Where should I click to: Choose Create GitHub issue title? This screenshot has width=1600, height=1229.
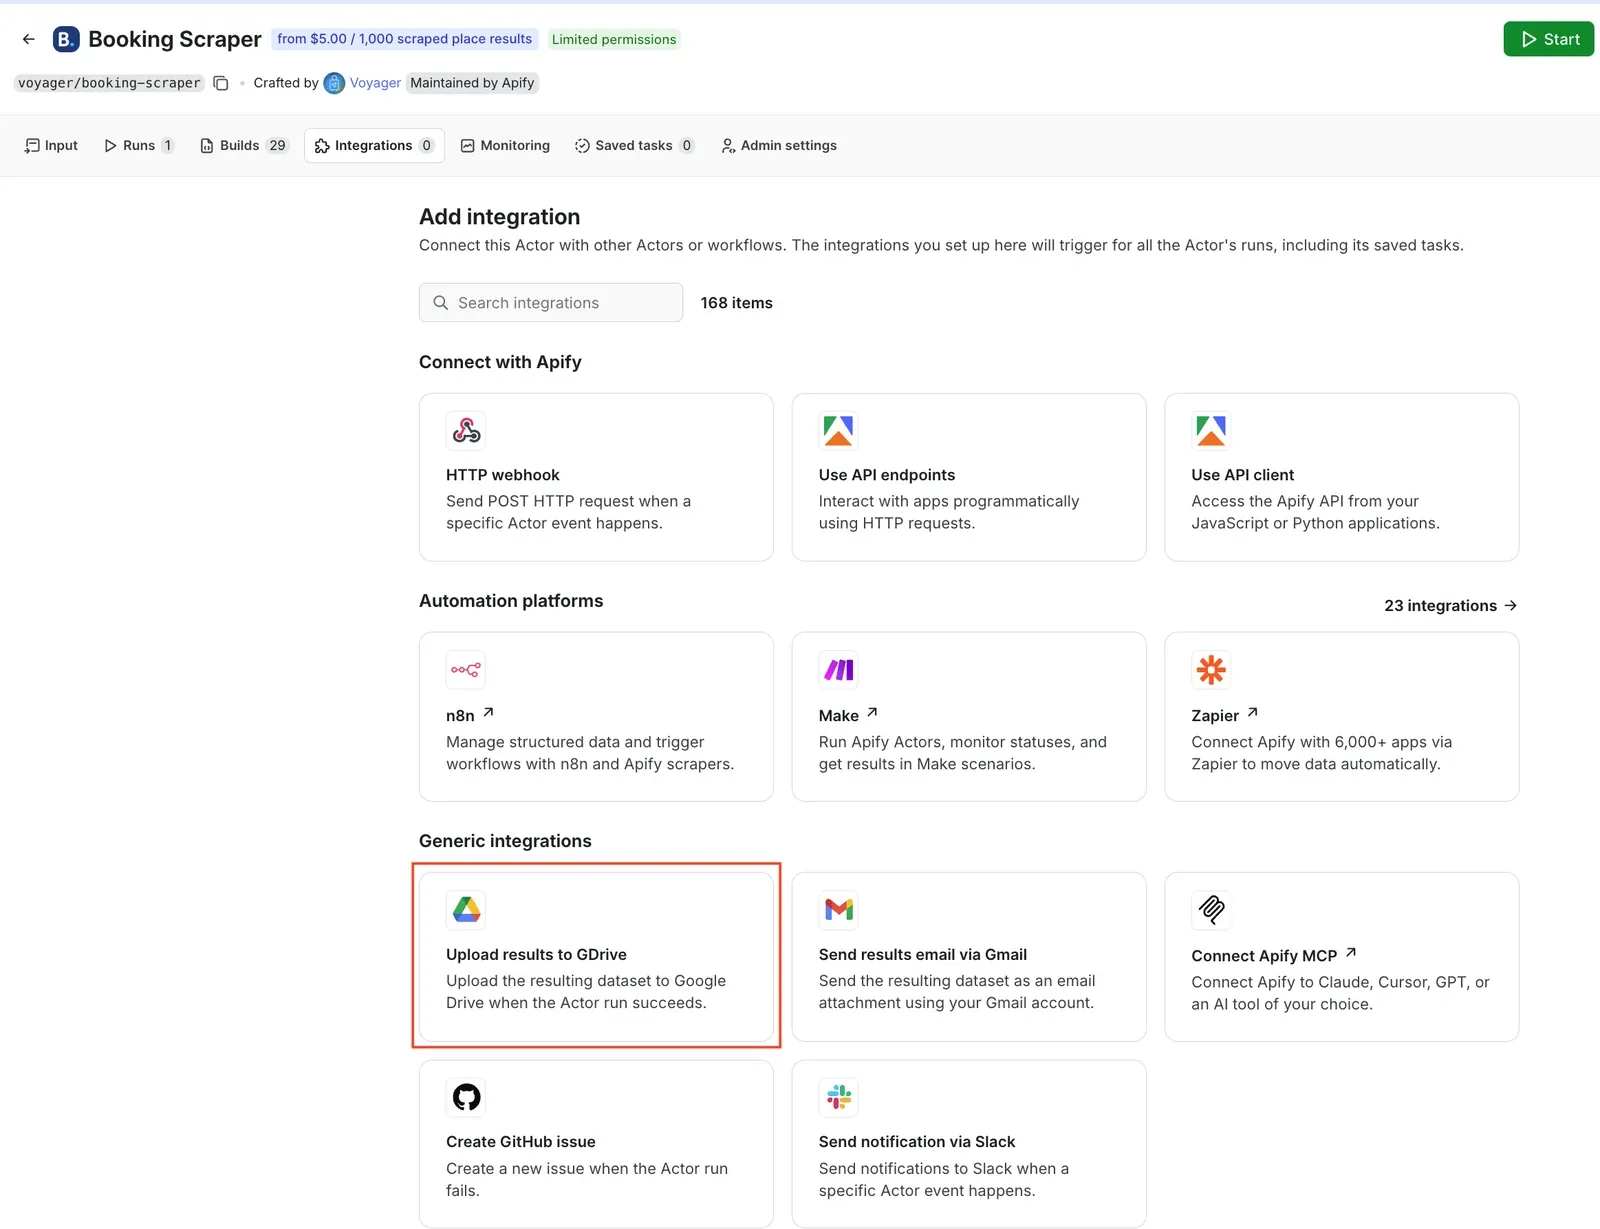coord(521,1142)
